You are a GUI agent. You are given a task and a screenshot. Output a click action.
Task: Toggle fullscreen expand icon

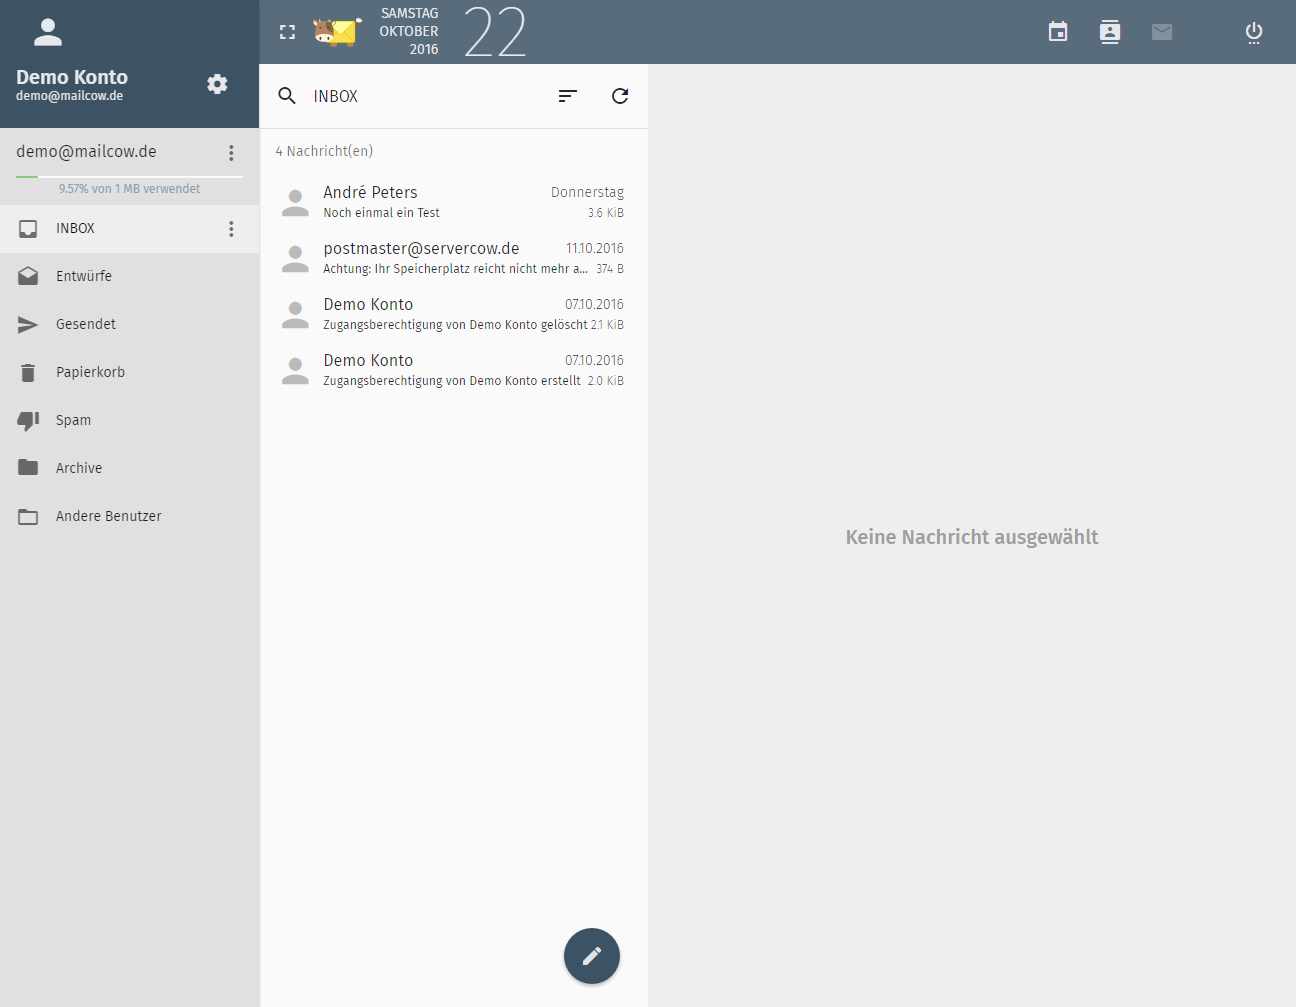(288, 32)
